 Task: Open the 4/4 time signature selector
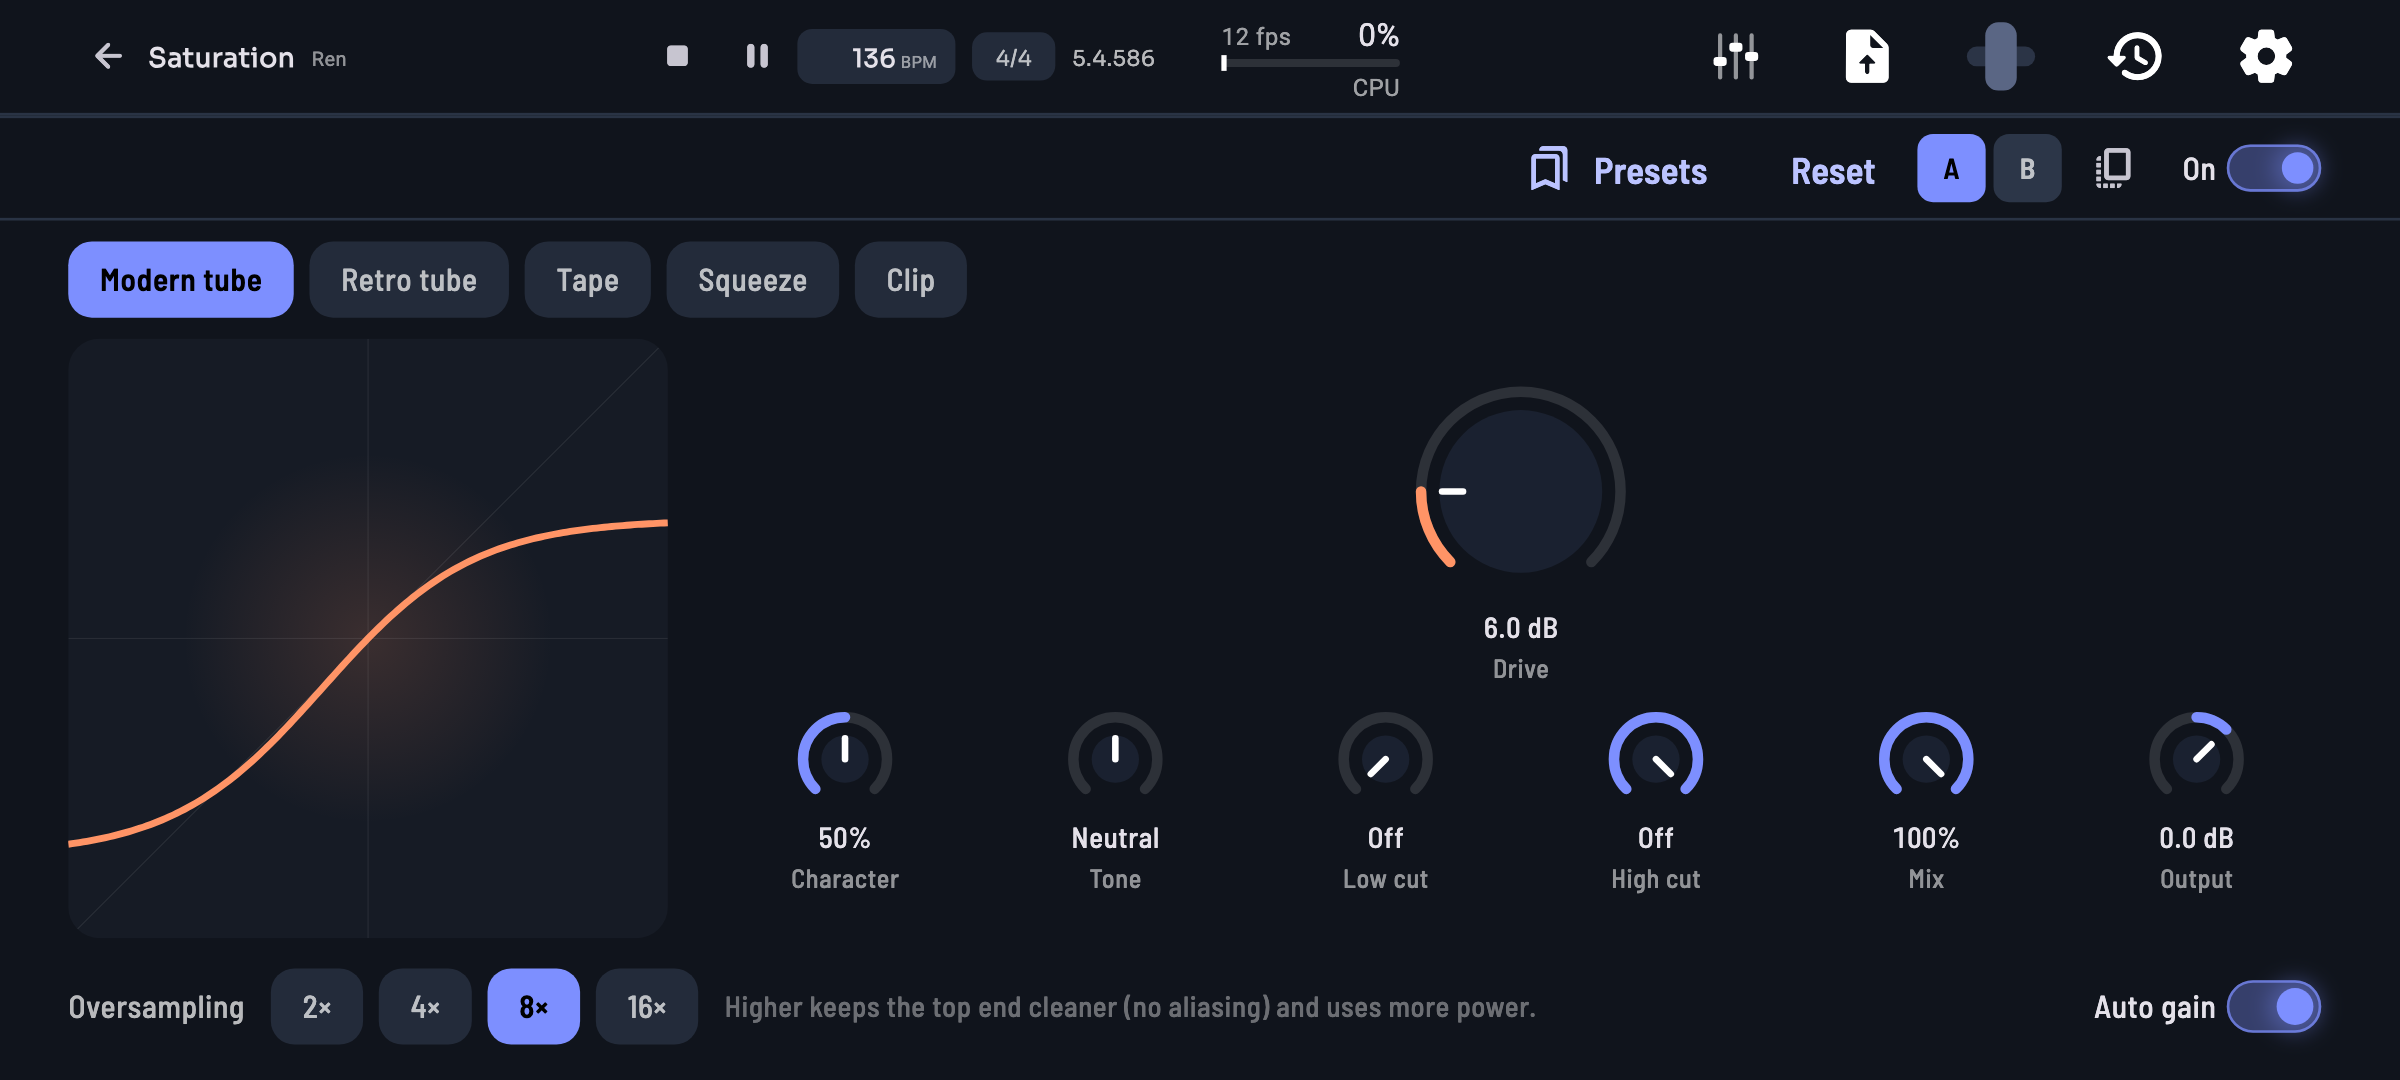click(x=1013, y=58)
